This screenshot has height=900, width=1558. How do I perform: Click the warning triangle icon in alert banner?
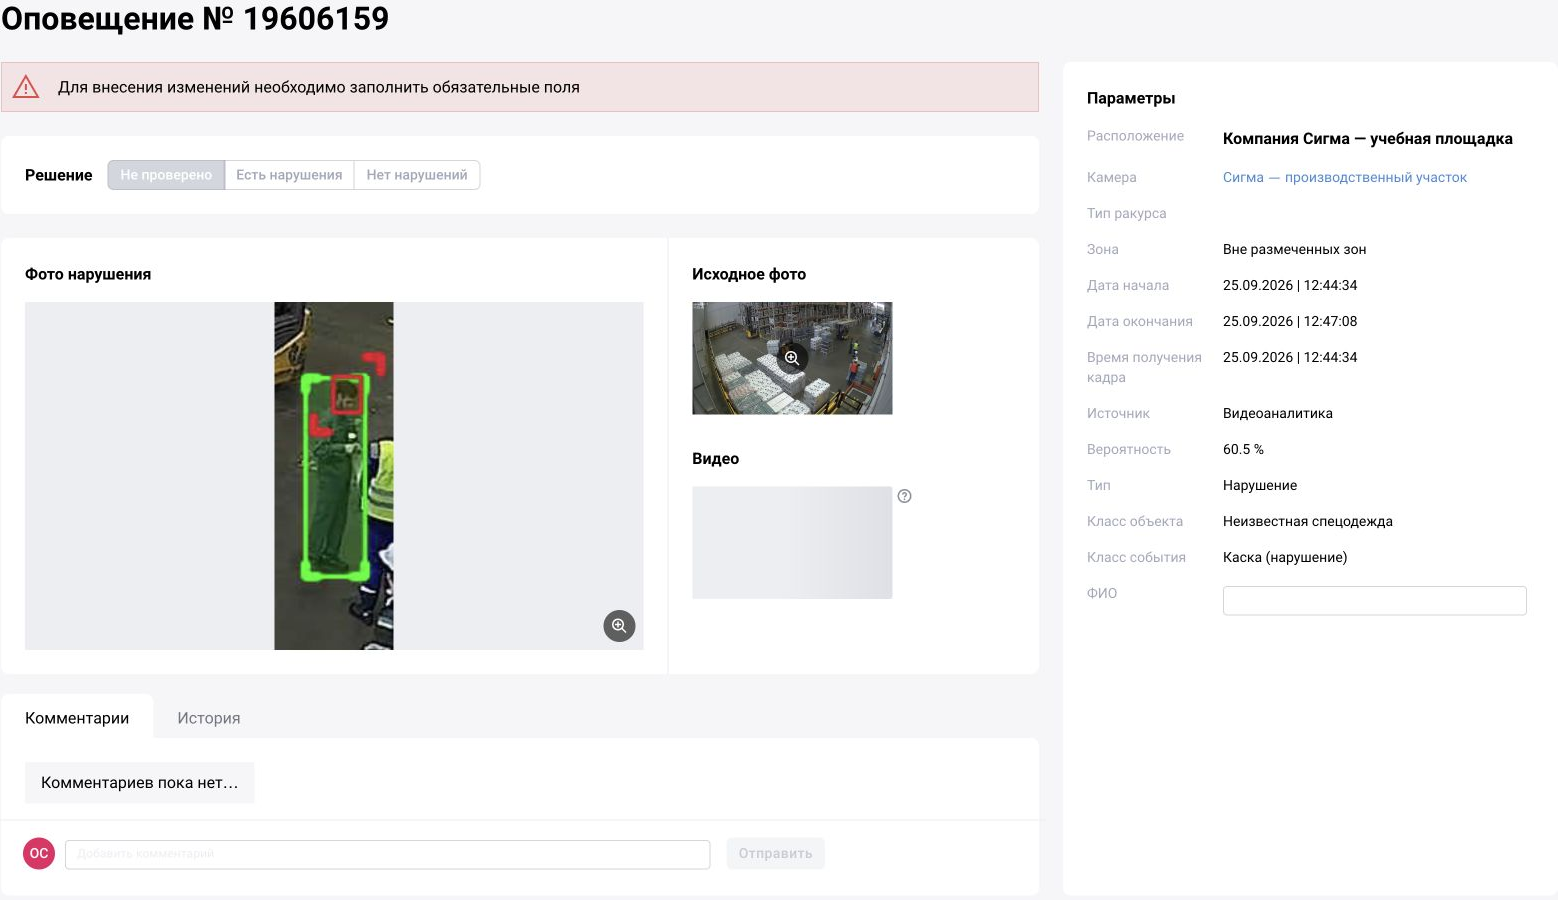(x=26, y=87)
